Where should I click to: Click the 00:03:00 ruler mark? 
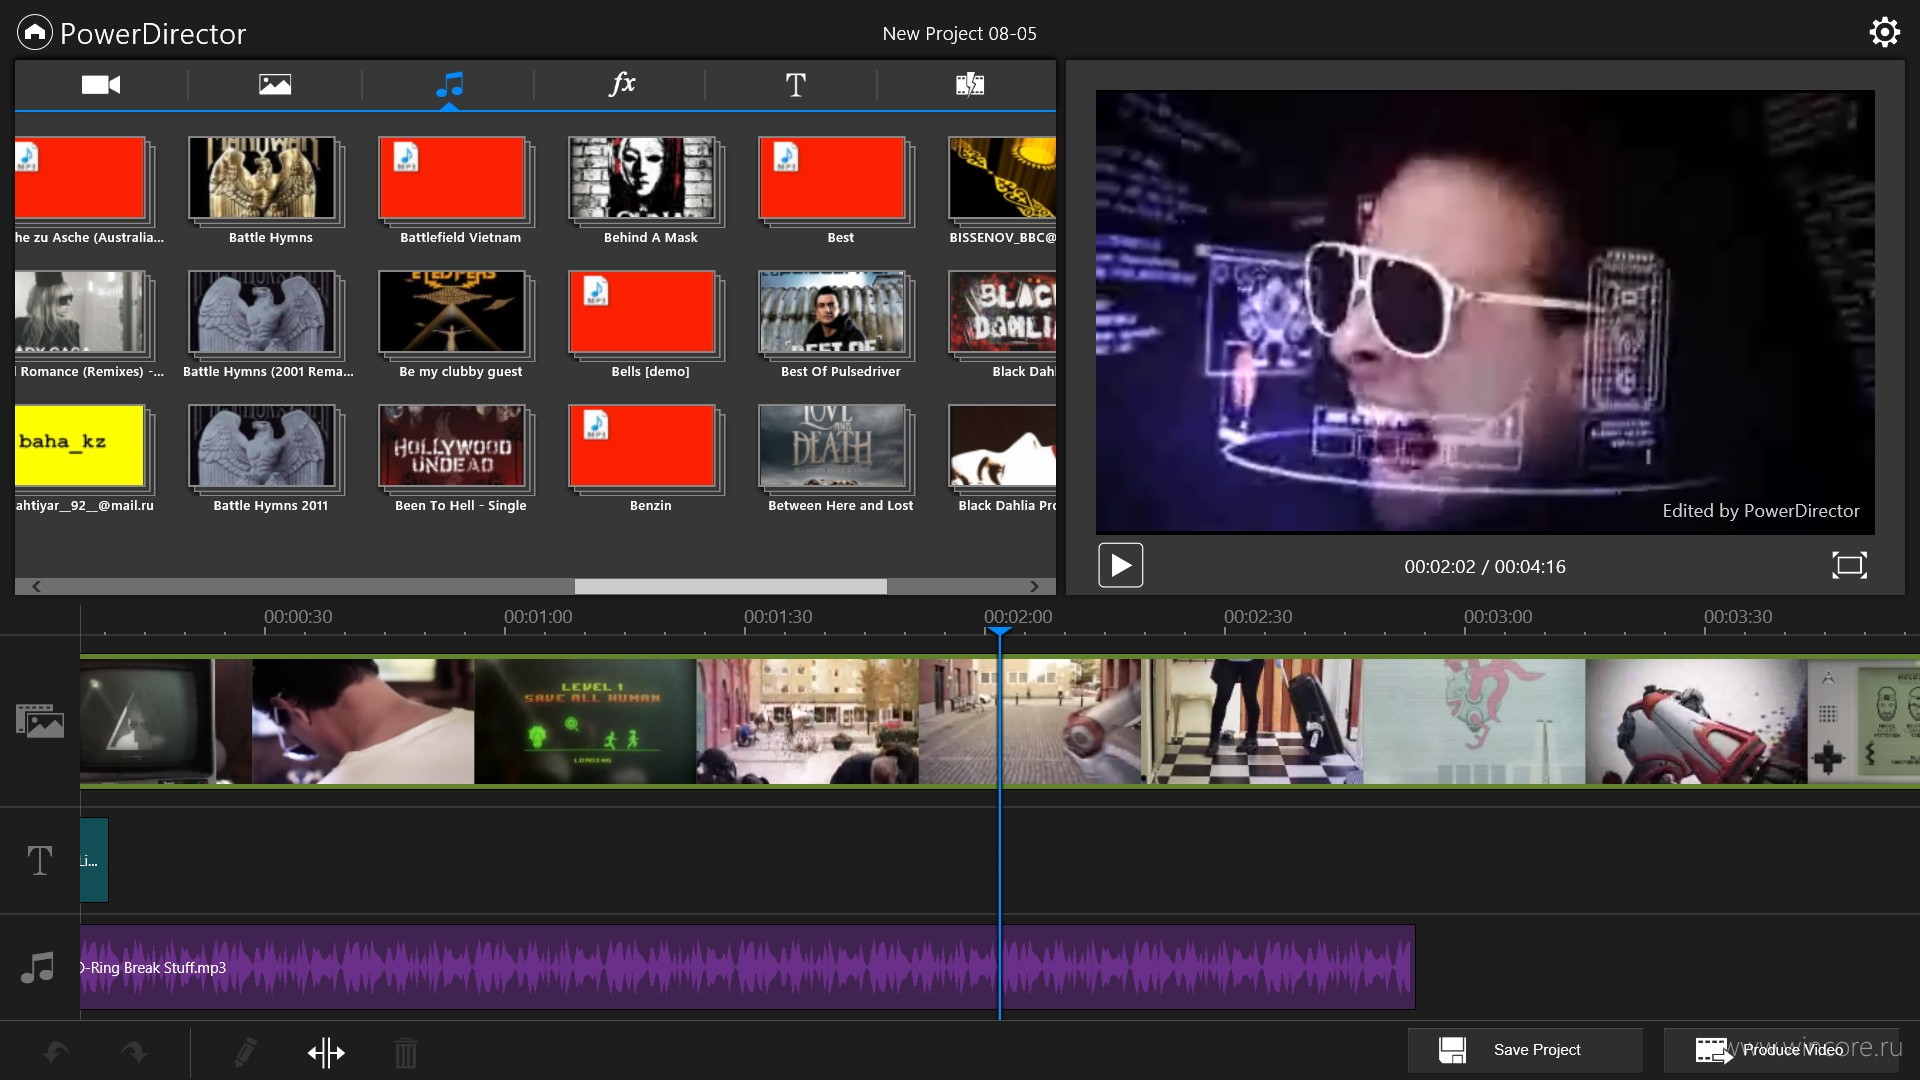[1498, 617]
